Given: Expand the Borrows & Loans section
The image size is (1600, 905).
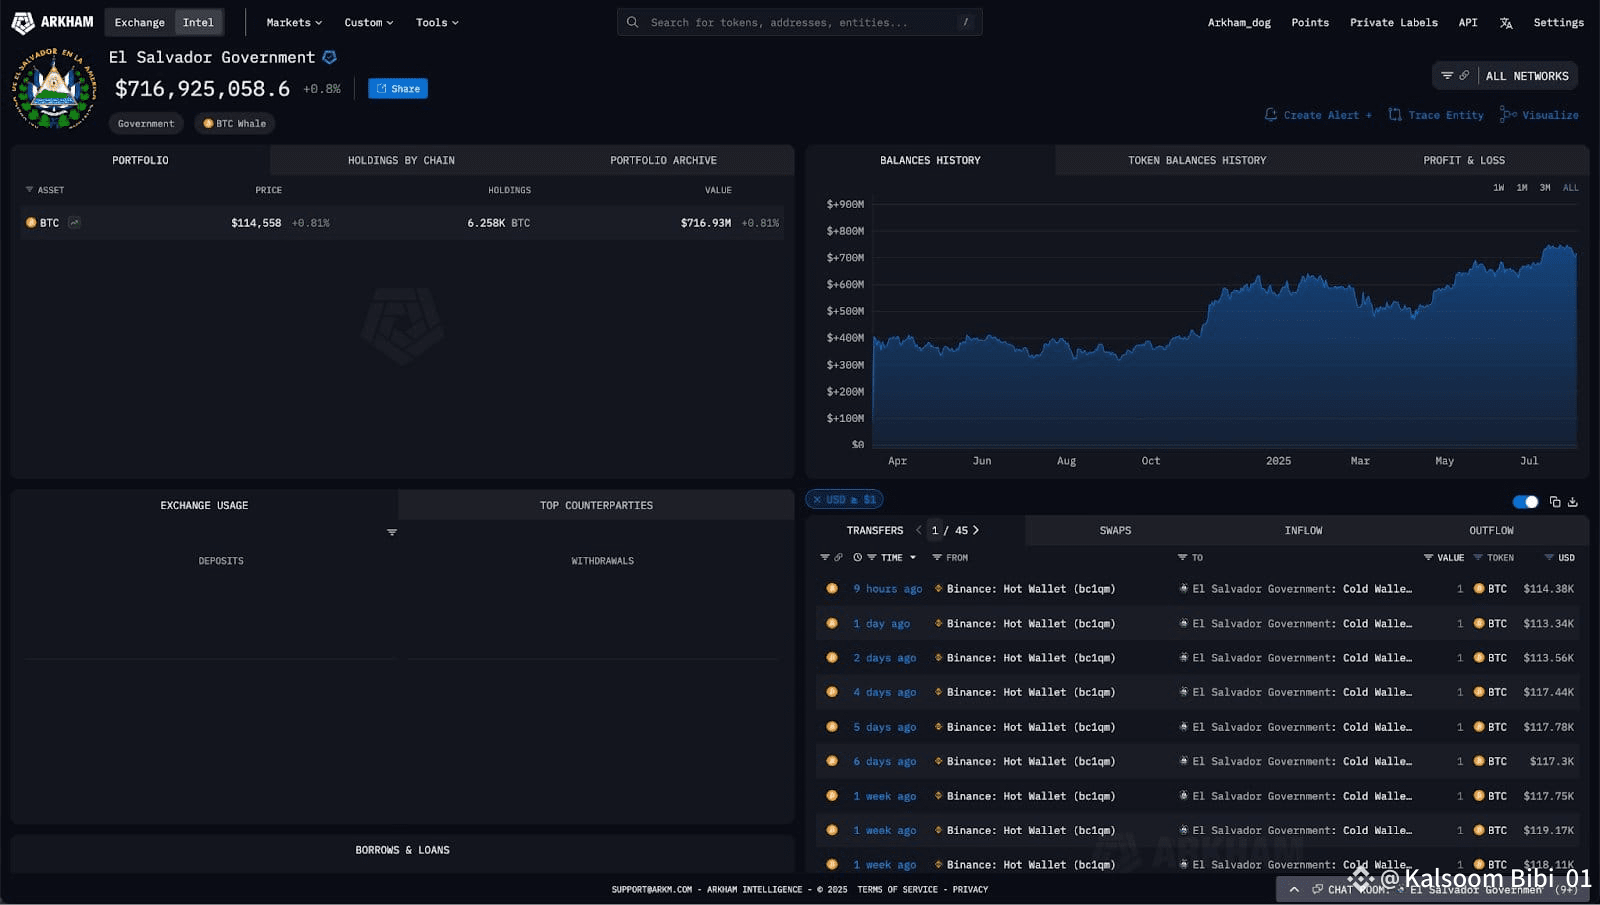Looking at the screenshot, I should click(x=403, y=850).
